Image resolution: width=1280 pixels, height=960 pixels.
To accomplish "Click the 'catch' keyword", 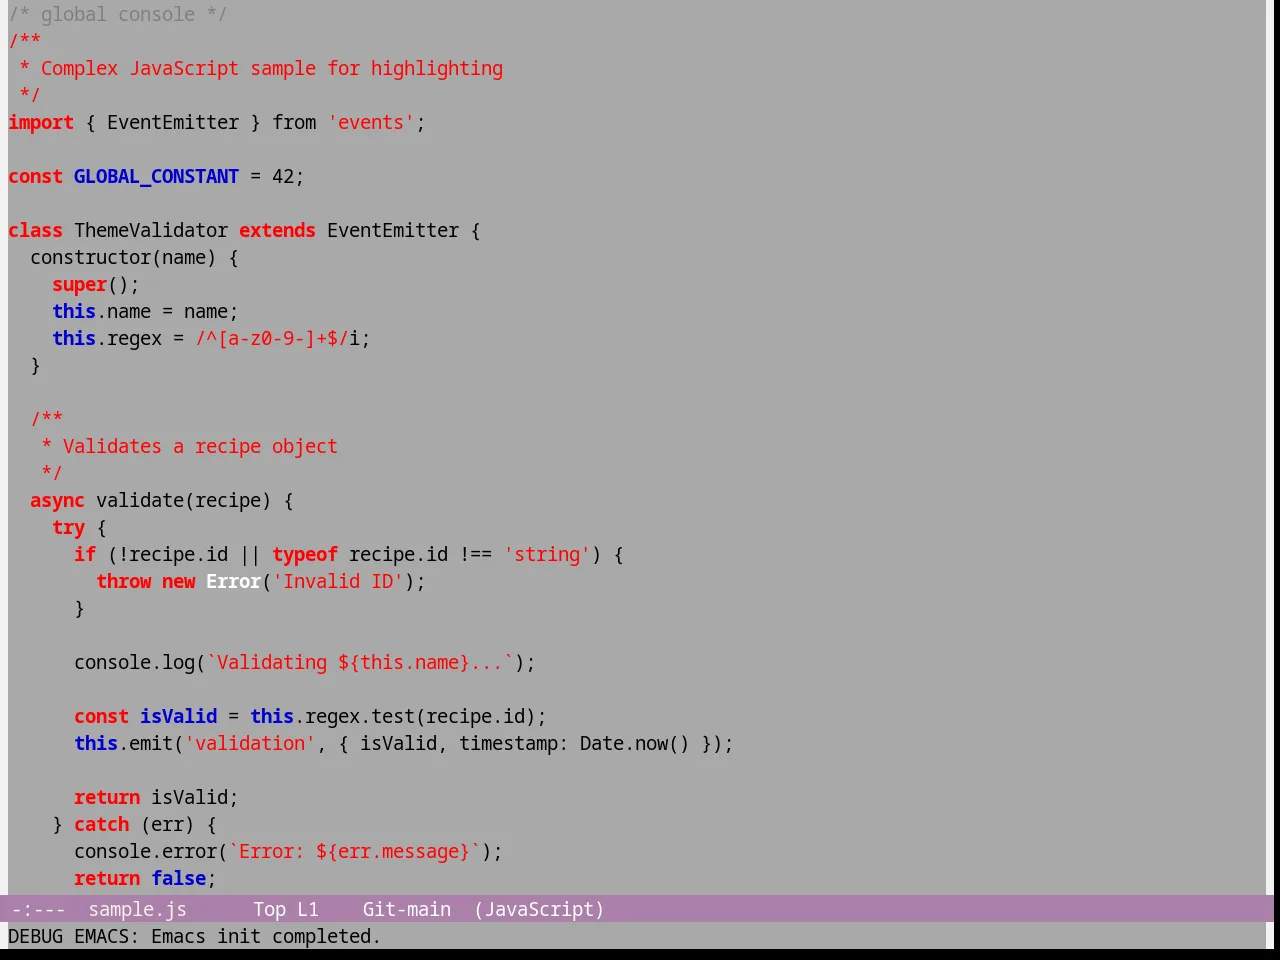I will click(101, 824).
